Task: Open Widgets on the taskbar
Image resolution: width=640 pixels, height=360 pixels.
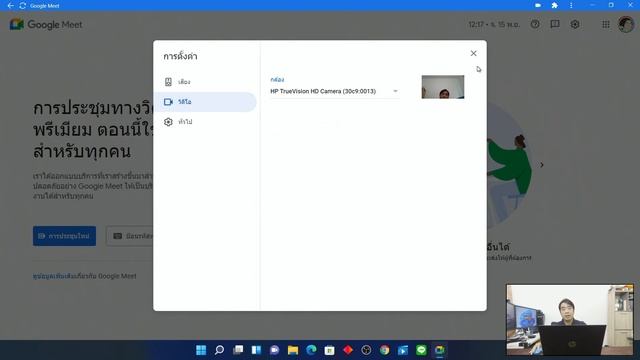Action: point(256,350)
